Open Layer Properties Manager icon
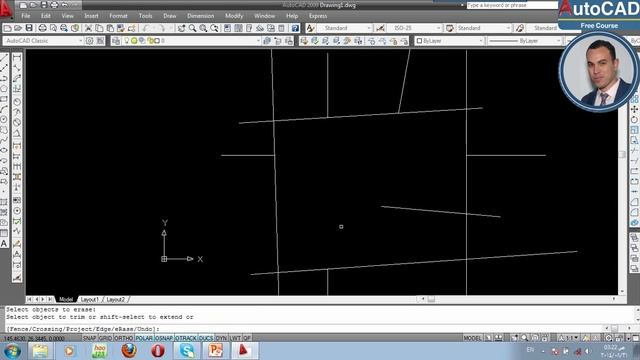This screenshot has height=360, width=640. [116, 41]
